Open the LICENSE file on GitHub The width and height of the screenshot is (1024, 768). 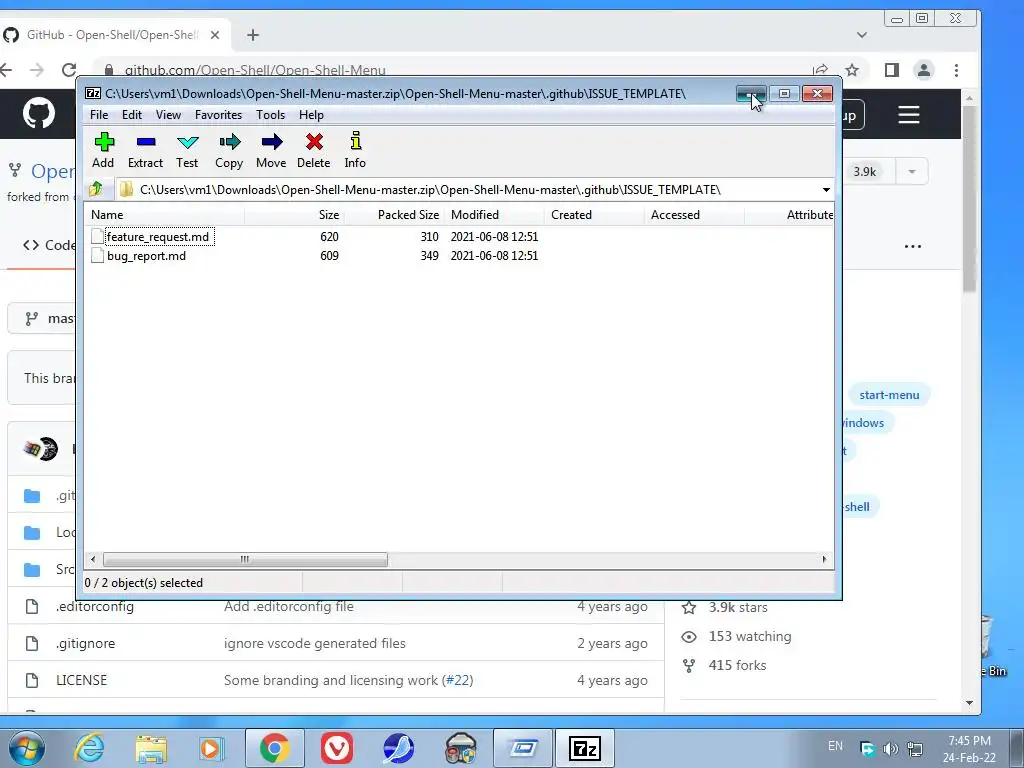[x=82, y=680]
